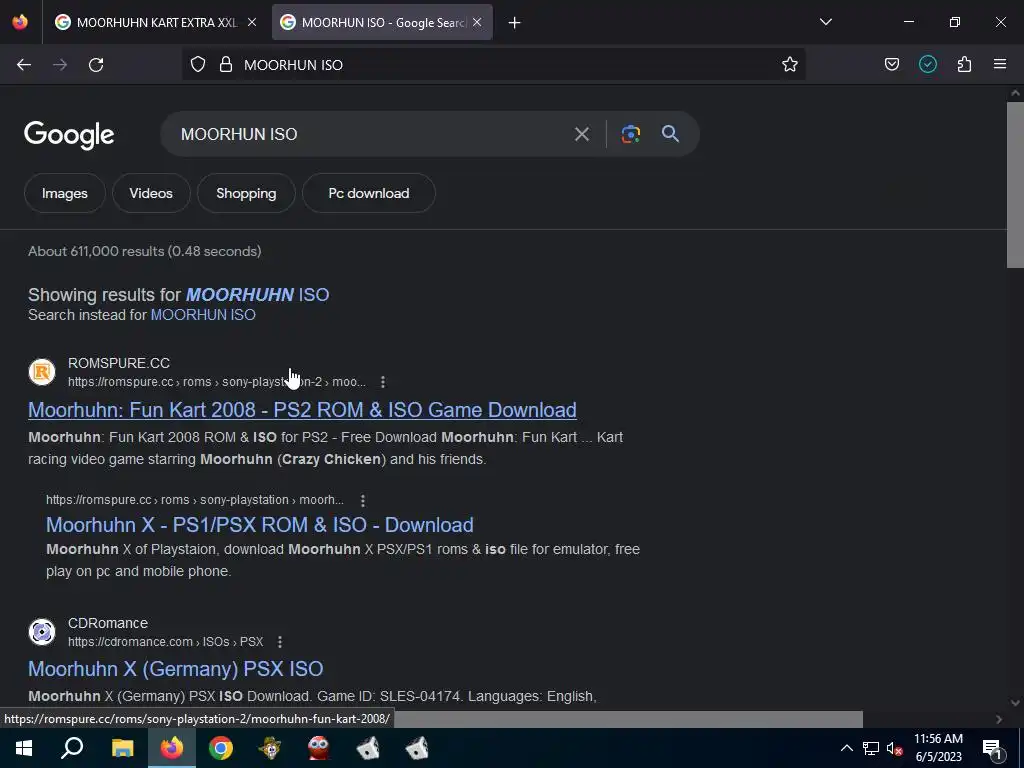This screenshot has height=768, width=1024.
Task: Show hidden system tray icons
Action: pos(846,748)
